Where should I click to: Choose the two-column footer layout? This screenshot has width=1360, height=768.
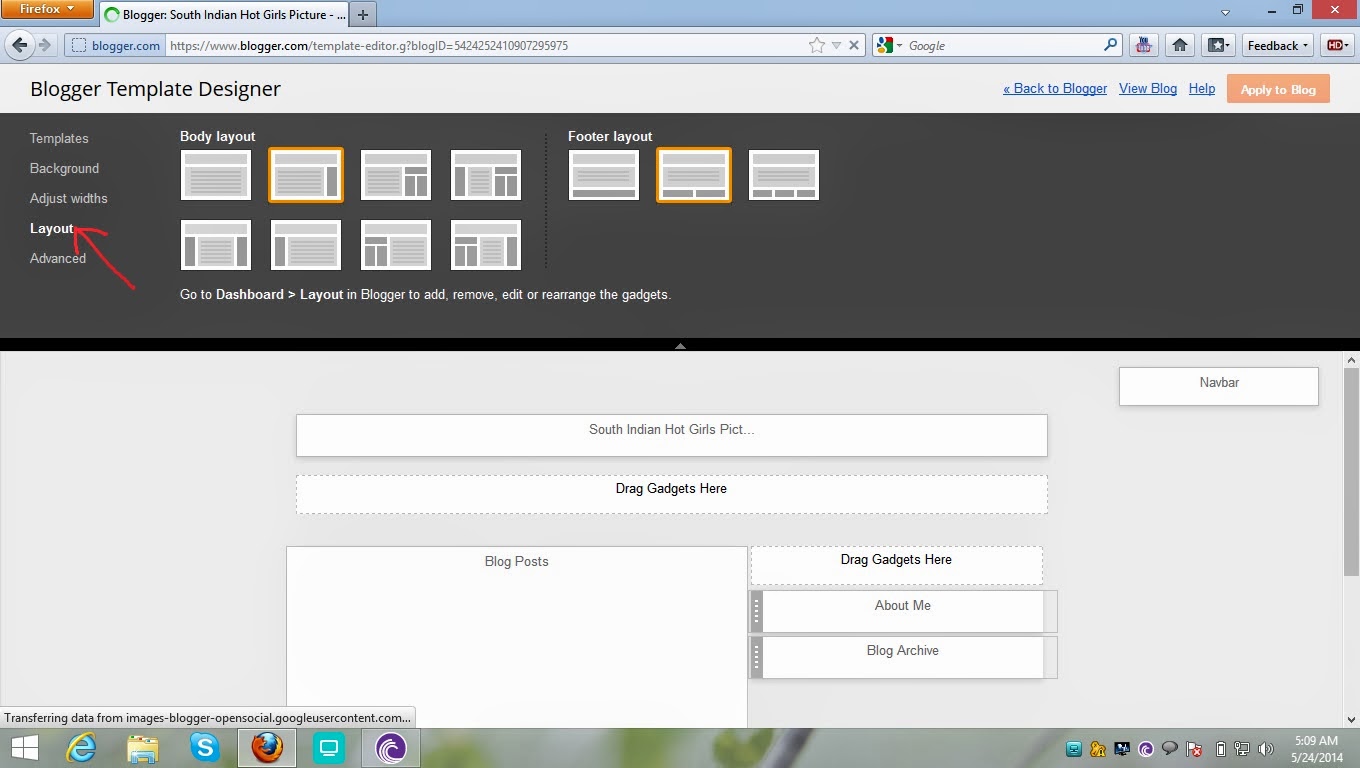click(694, 175)
